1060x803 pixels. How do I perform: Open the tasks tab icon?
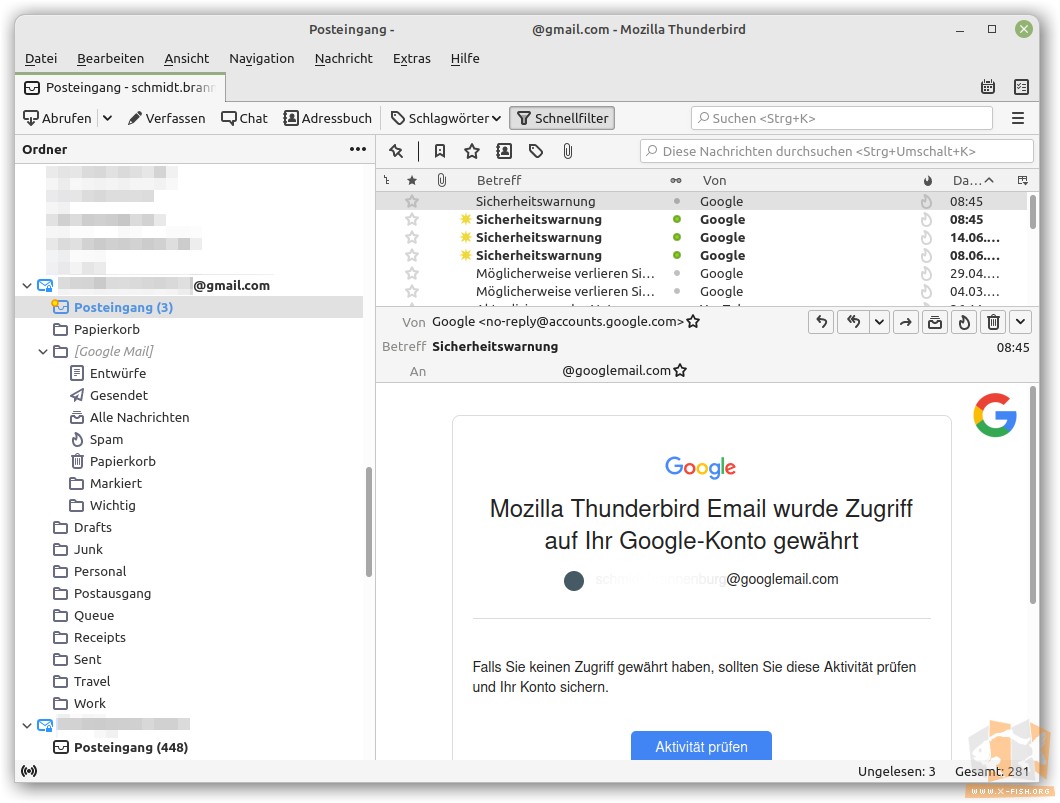click(x=1021, y=87)
